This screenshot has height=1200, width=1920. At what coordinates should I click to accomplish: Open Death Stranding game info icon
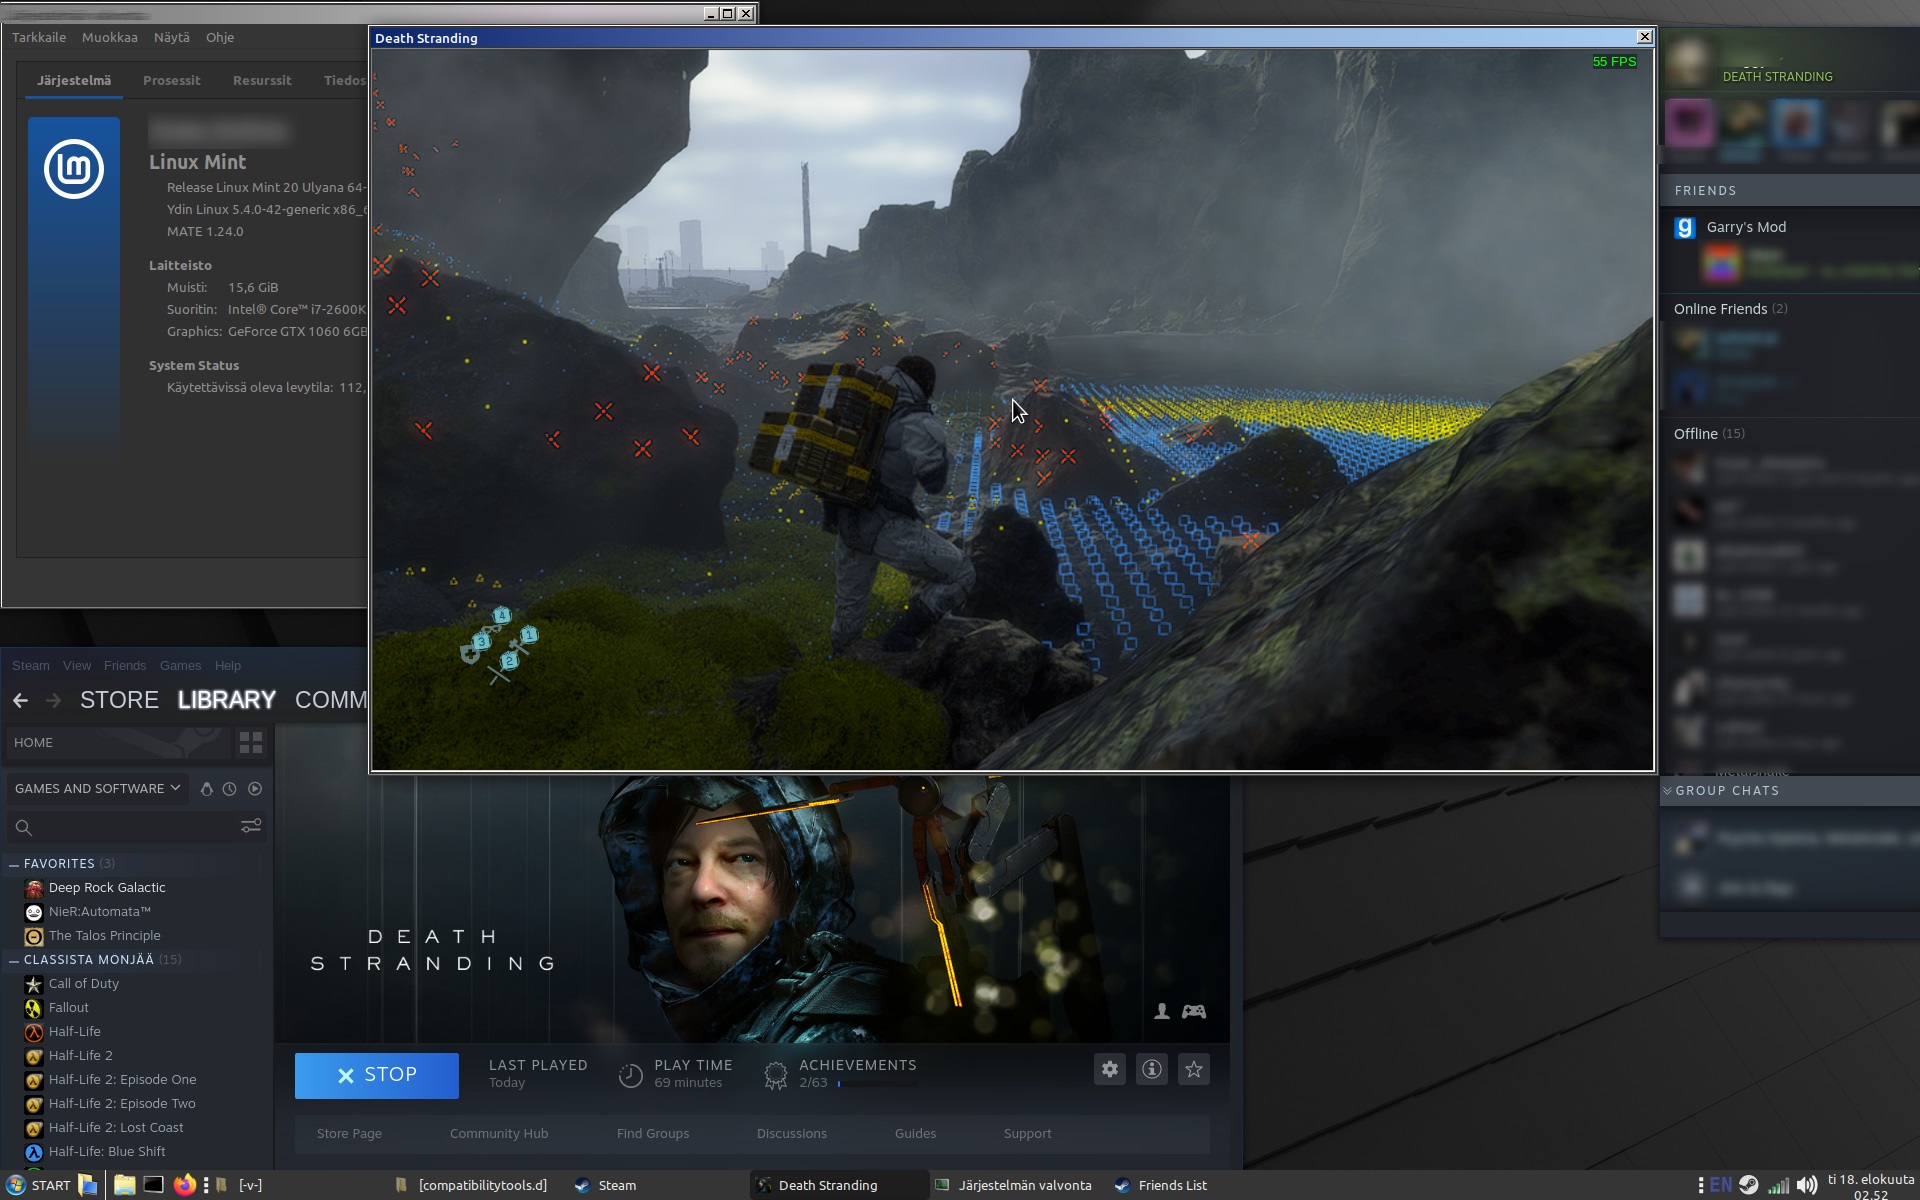(1152, 1069)
